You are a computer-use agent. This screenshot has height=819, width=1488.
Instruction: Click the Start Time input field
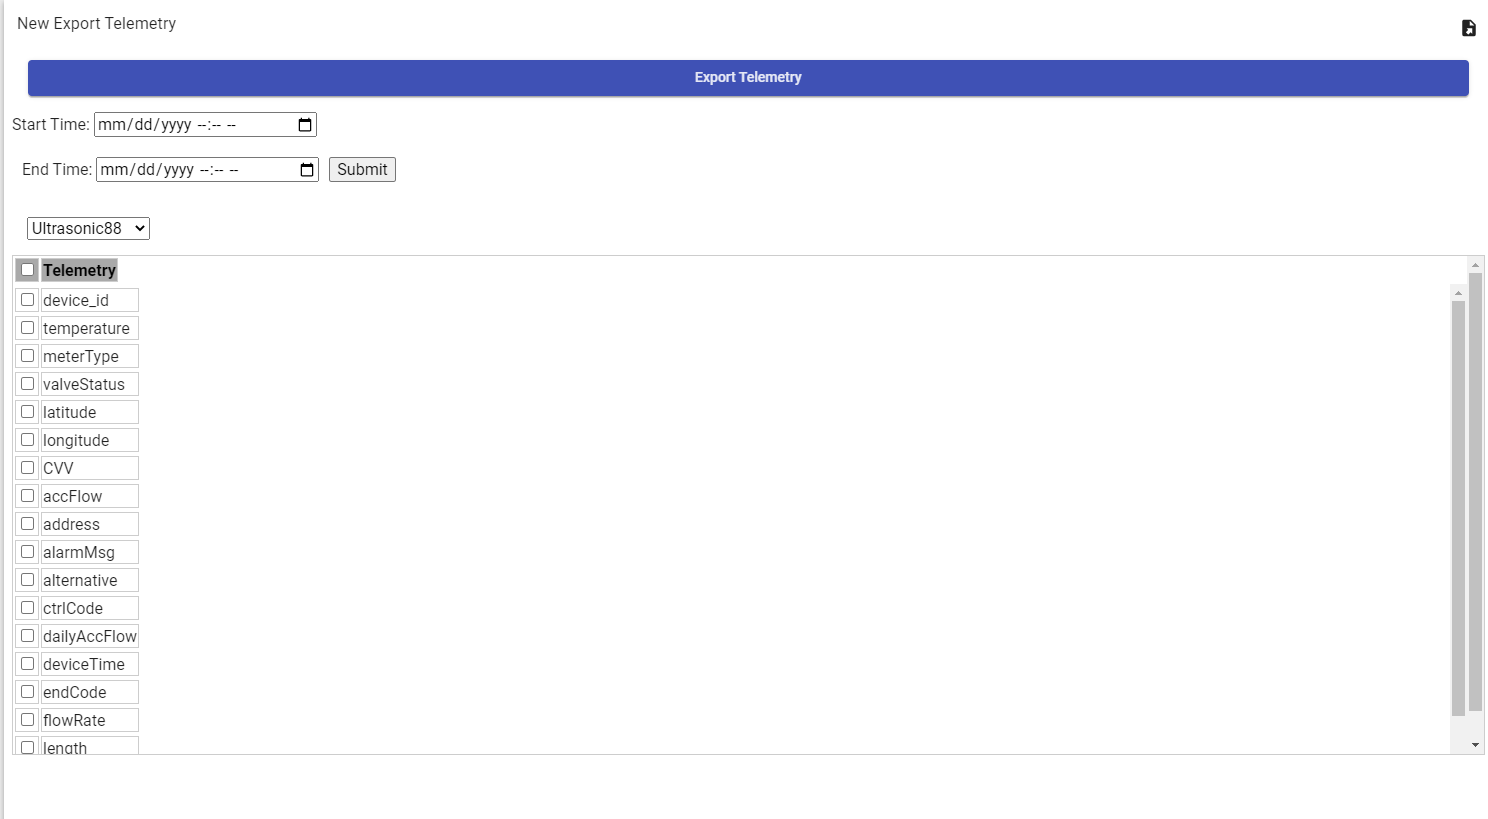point(190,124)
